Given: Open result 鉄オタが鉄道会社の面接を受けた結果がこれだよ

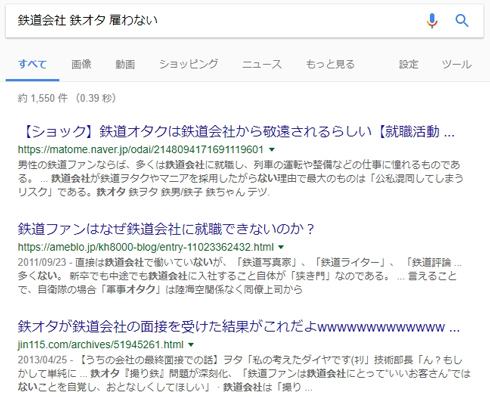Looking at the screenshot, I should pyautogui.click(x=239, y=327).
